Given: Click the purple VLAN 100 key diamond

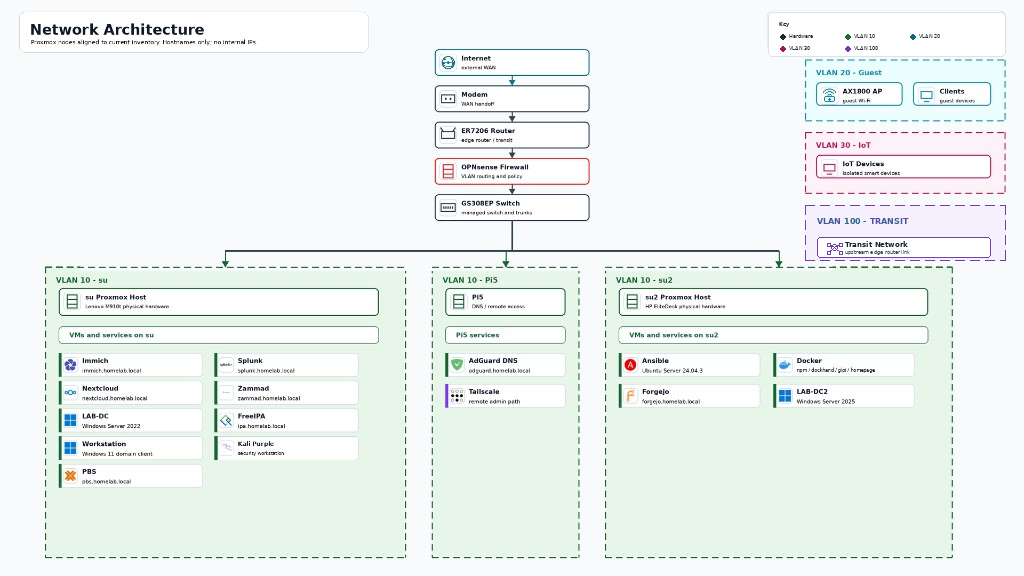Looking at the screenshot, I should (x=848, y=48).
